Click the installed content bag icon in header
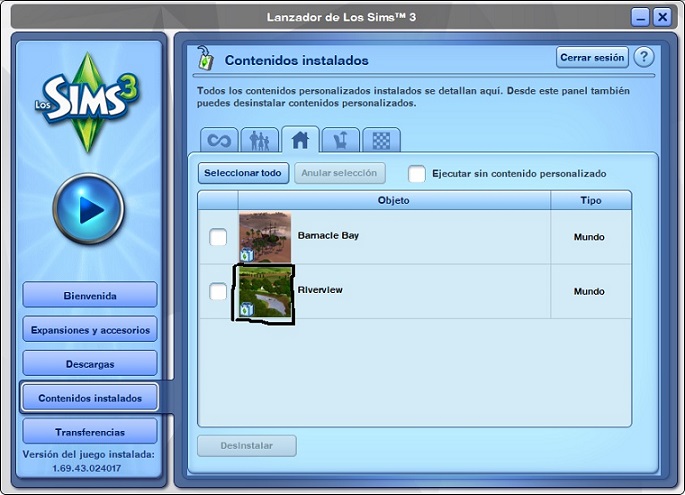This screenshot has height=495, width=685. (203, 58)
